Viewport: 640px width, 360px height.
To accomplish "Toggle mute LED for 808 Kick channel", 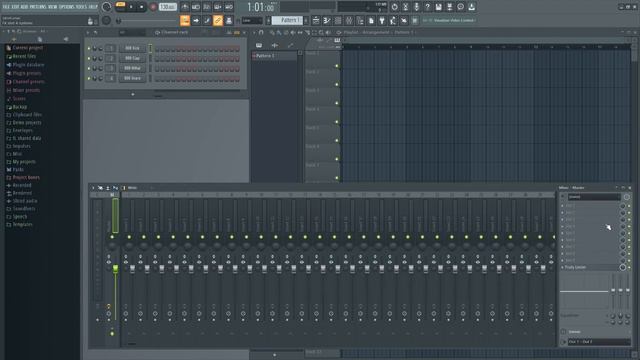I will click(89, 49).
